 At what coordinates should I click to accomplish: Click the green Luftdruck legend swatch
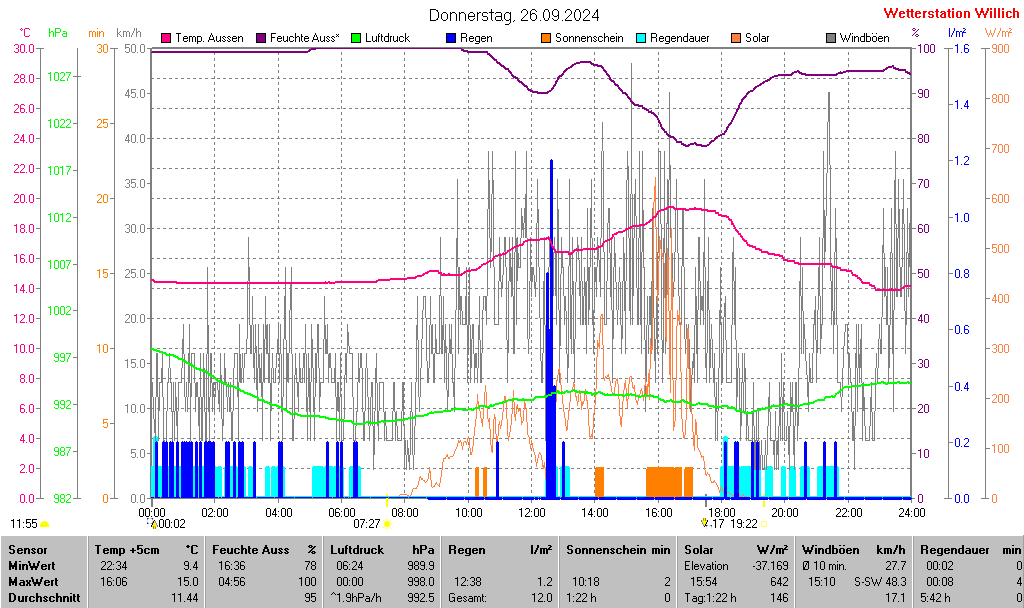click(356, 38)
